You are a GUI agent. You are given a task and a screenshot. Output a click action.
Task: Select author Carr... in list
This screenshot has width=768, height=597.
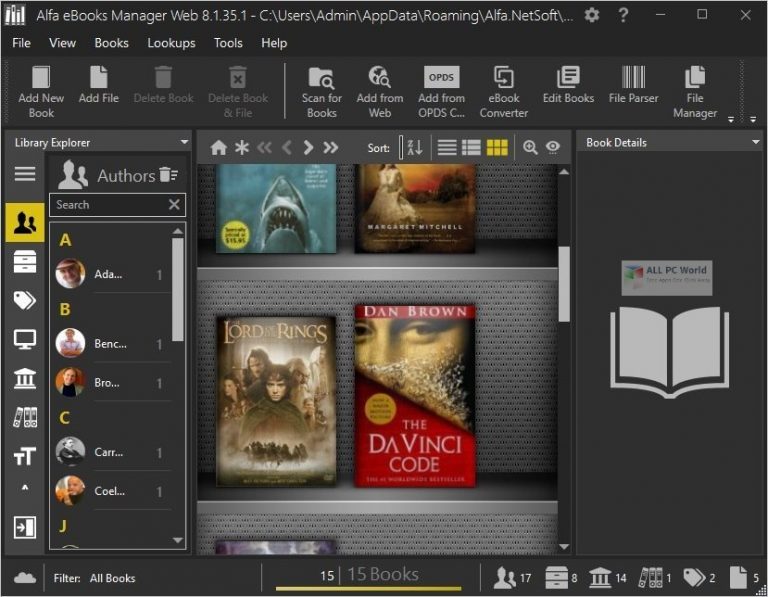111,452
